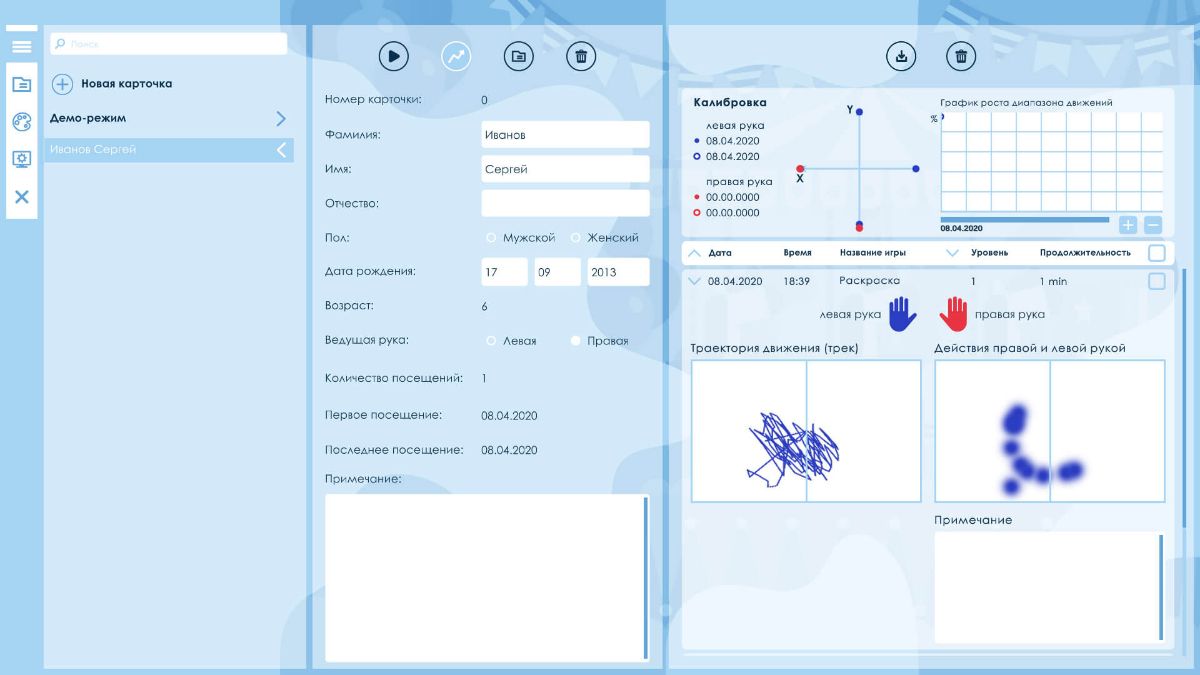Image resolution: width=1200 pixels, height=675 pixels.
Task: Open the palette sidebar icon
Action: (21, 121)
